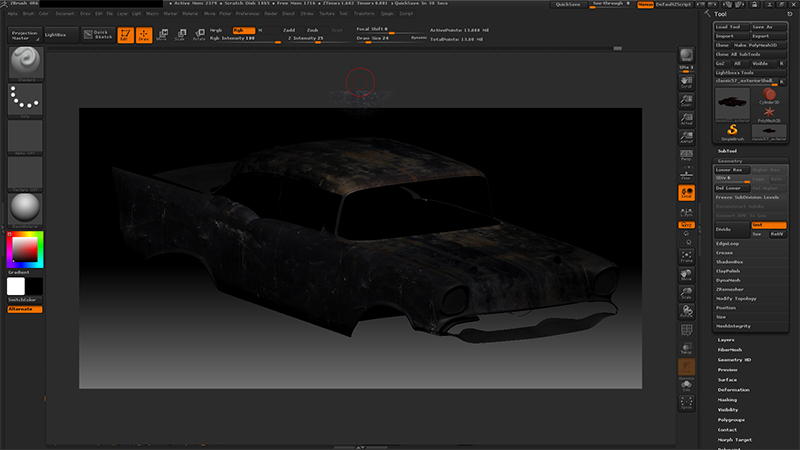Expand the Layers section
This screenshot has height=450, width=800.
tap(726, 340)
